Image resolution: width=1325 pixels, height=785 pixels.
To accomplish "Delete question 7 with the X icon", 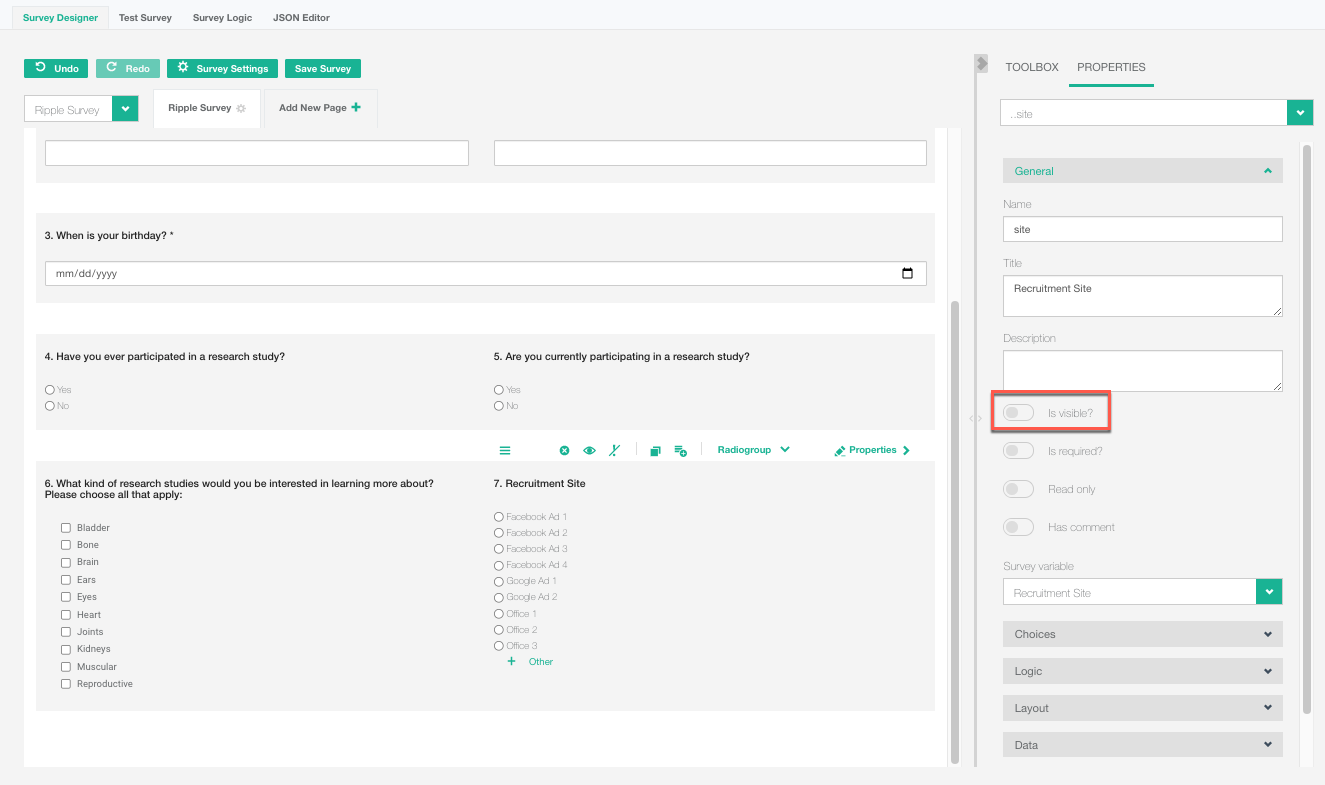I will [x=564, y=451].
